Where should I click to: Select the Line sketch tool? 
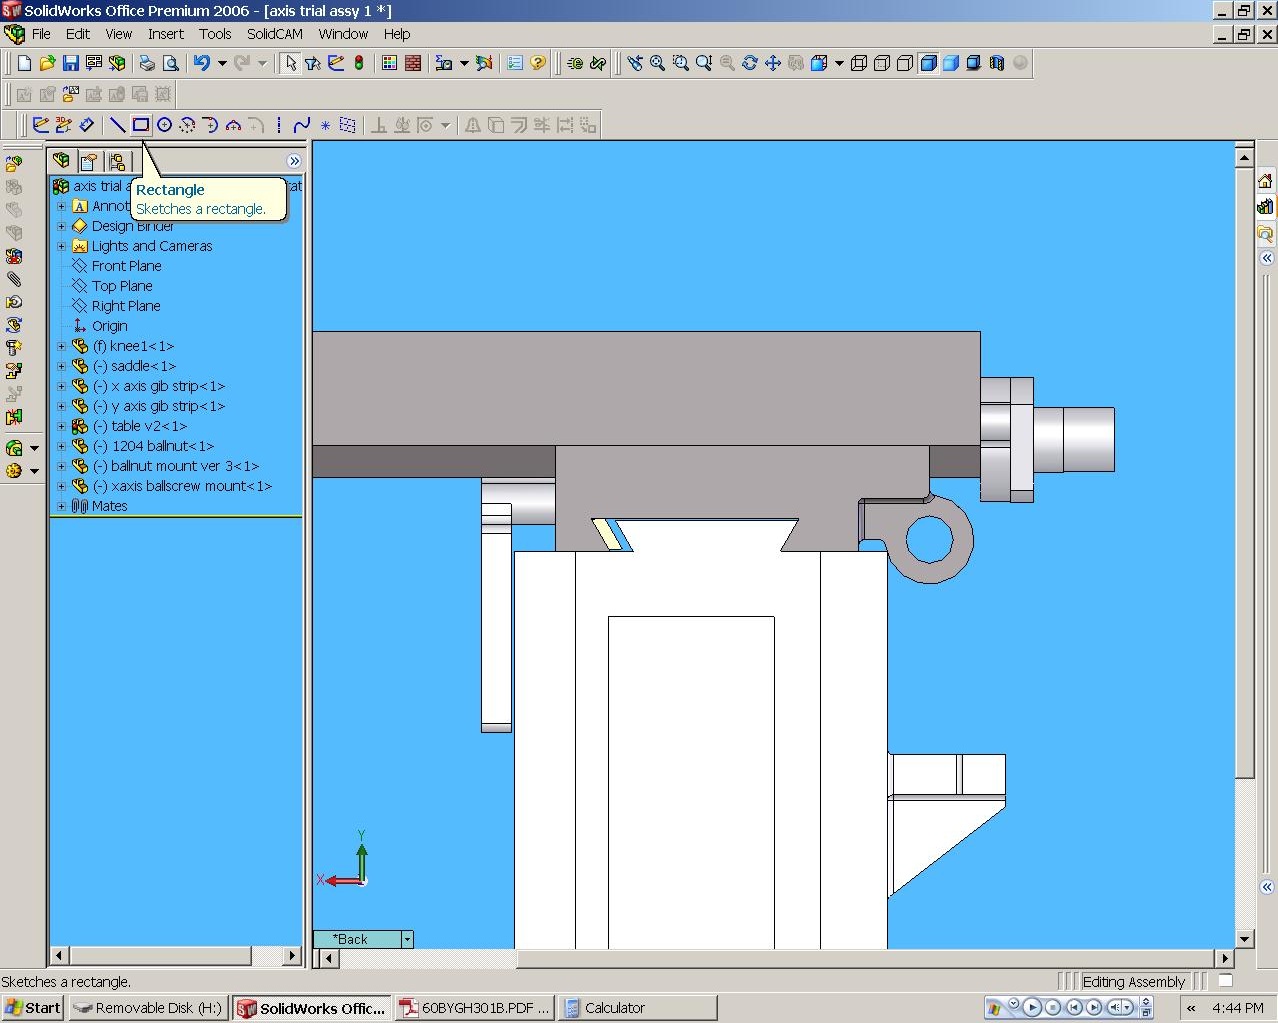click(x=117, y=125)
